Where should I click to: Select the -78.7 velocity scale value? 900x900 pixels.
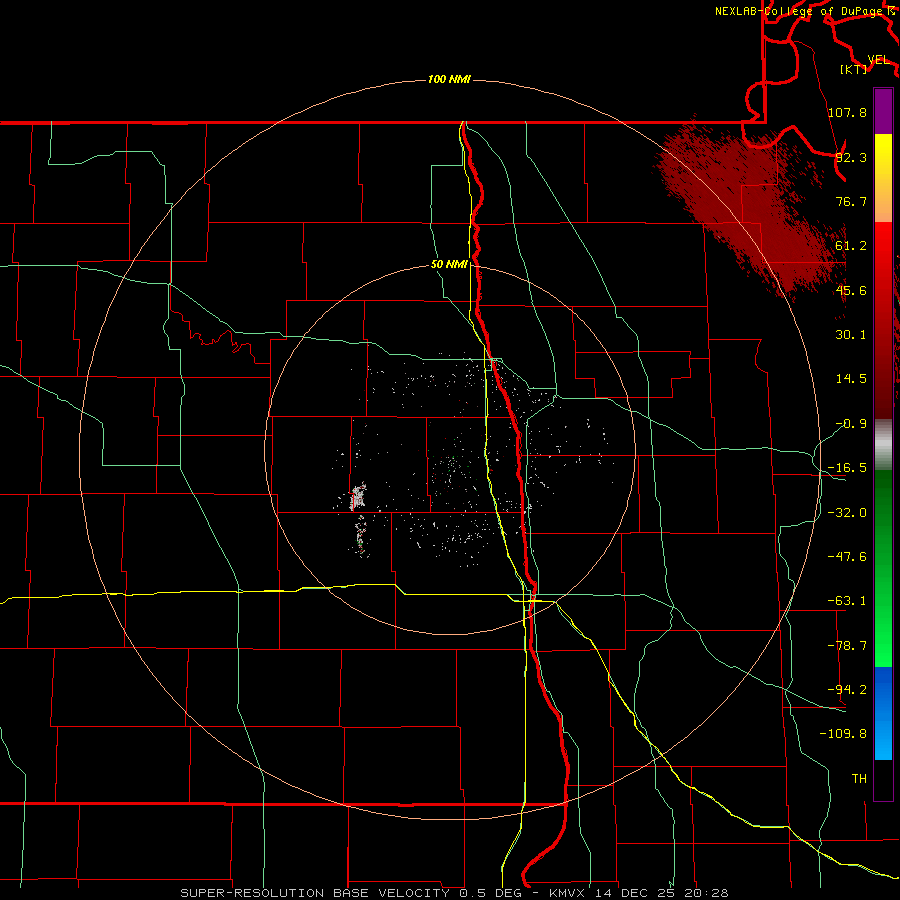(847, 646)
